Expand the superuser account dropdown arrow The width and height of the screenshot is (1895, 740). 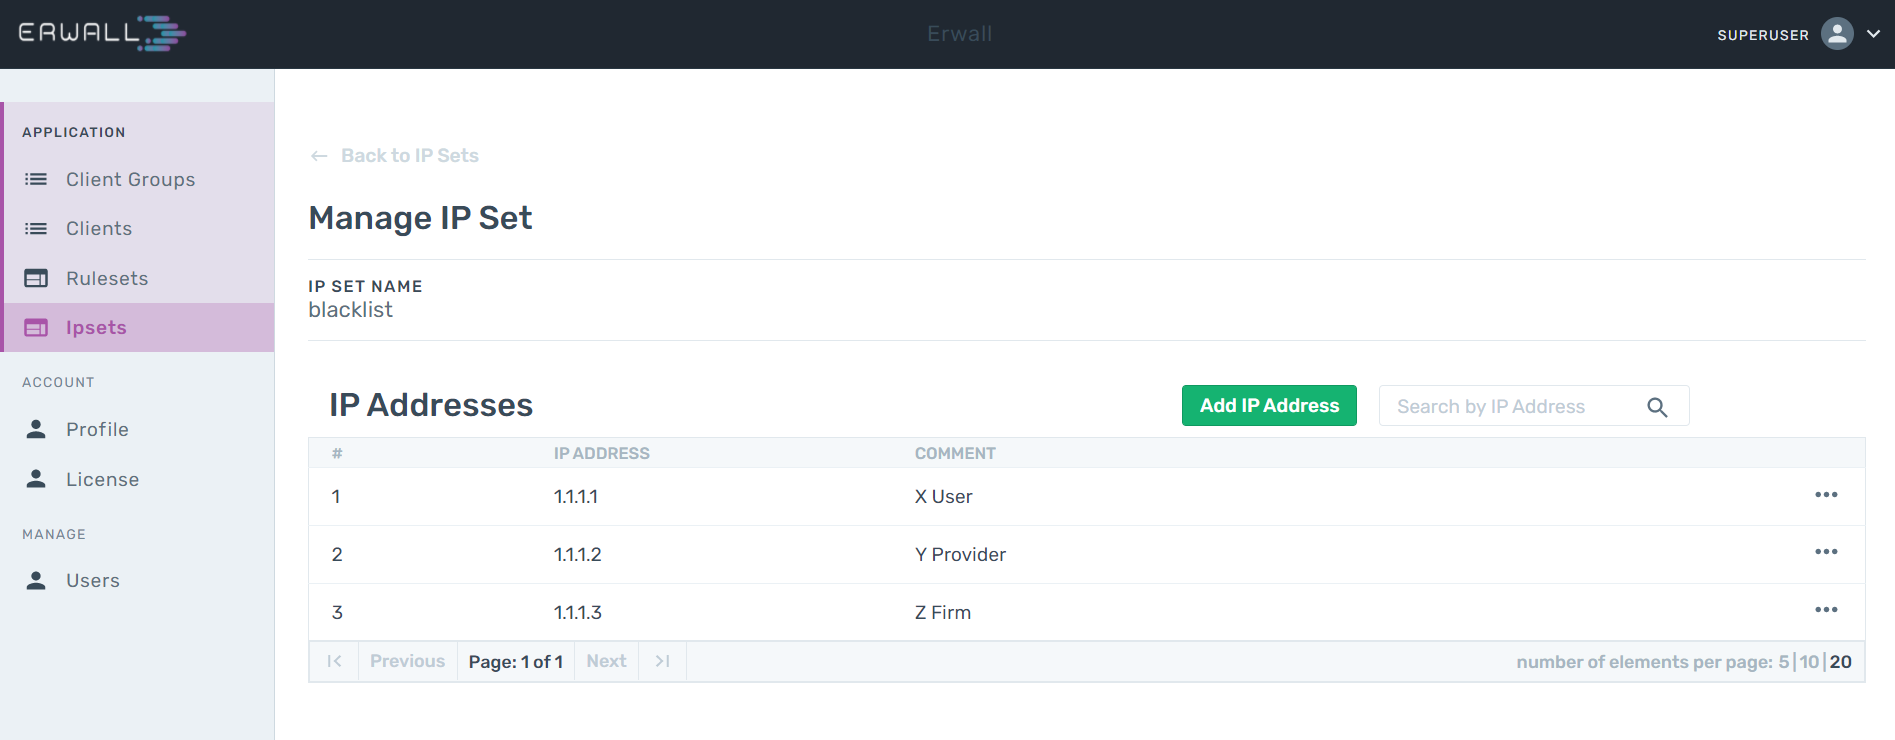tap(1873, 34)
